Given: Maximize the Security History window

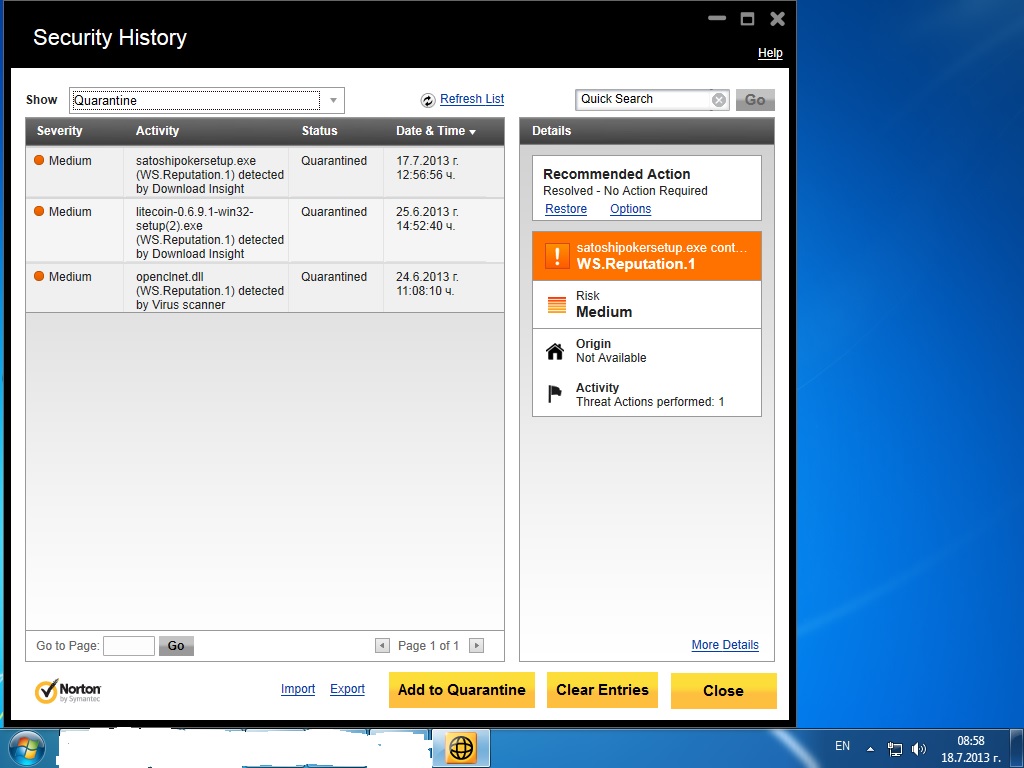Looking at the screenshot, I should pyautogui.click(x=747, y=18).
